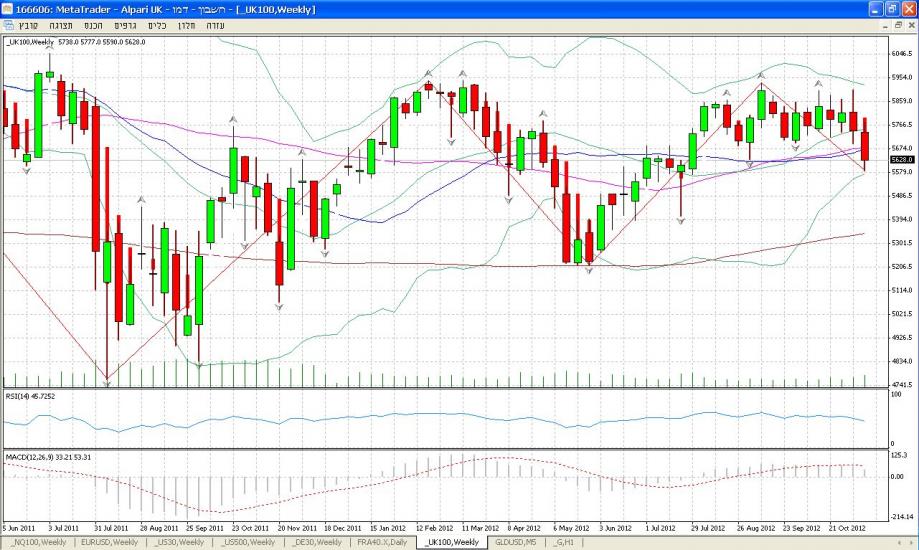Viewport: 919px width, 550px height.
Task: Open the כלים (Tools) menu
Action: pyautogui.click(x=157, y=23)
